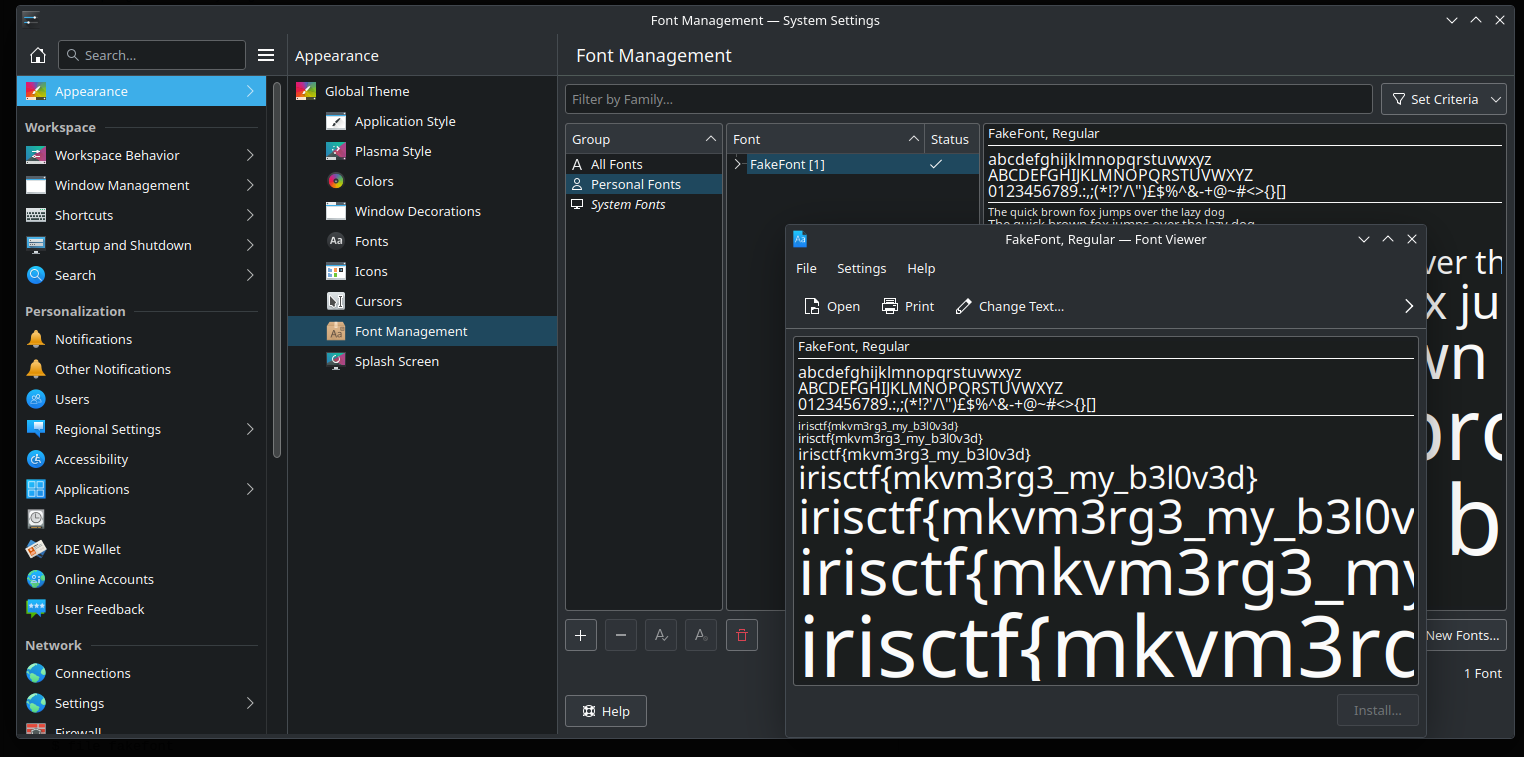The width and height of the screenshot is (1524, 757).
Task: Expand the Regional Settings chevron
Action: pyautogui.click(x=250, y=429)
